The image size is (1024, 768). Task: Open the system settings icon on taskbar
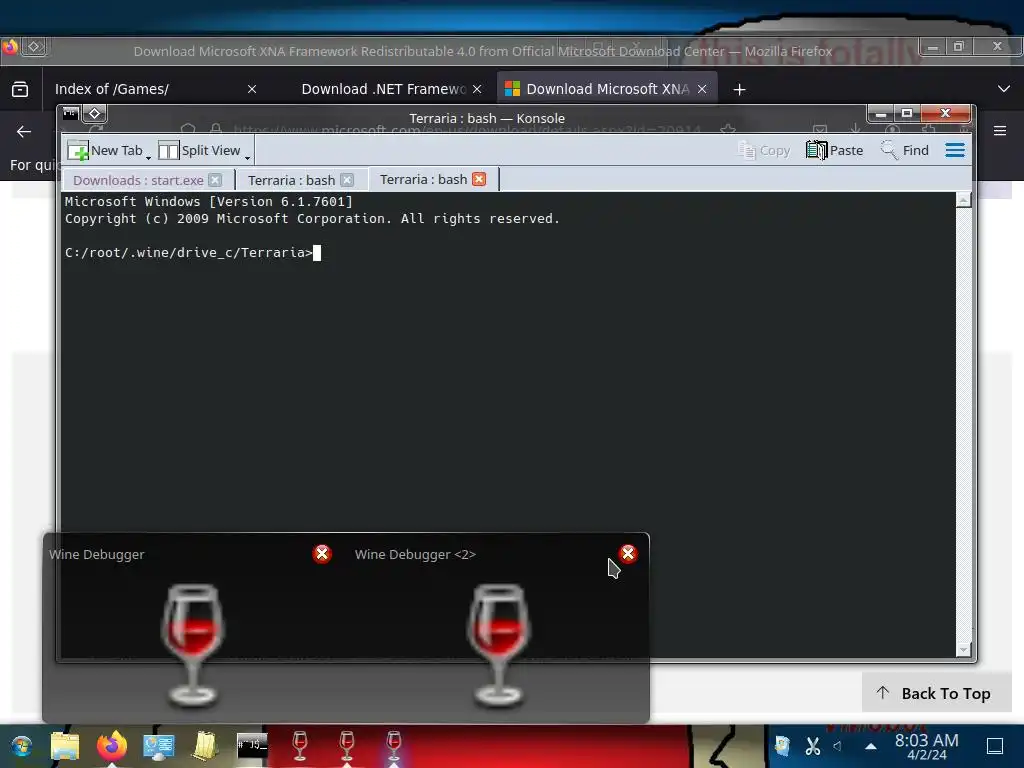tap(159, 746)
